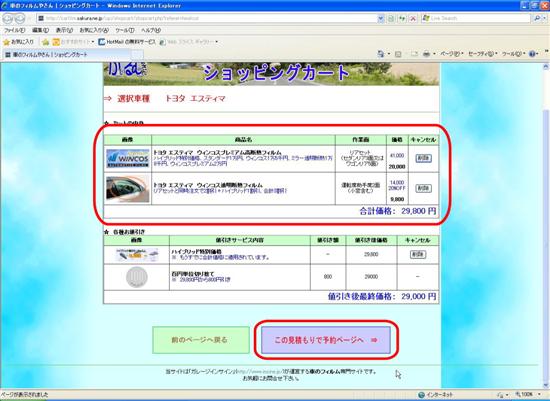Click the 9,800 price in second product row

pyautogui.click(x=397, y=199)
